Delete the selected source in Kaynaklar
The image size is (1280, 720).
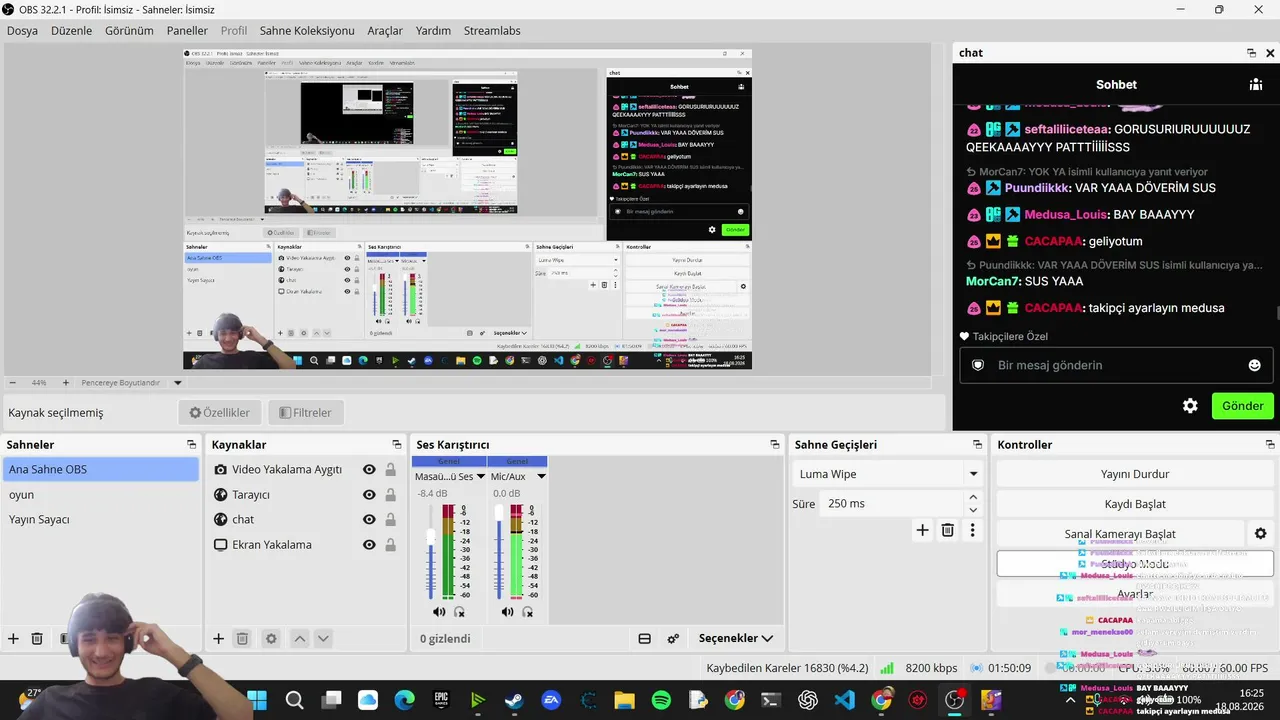(242, 638)
